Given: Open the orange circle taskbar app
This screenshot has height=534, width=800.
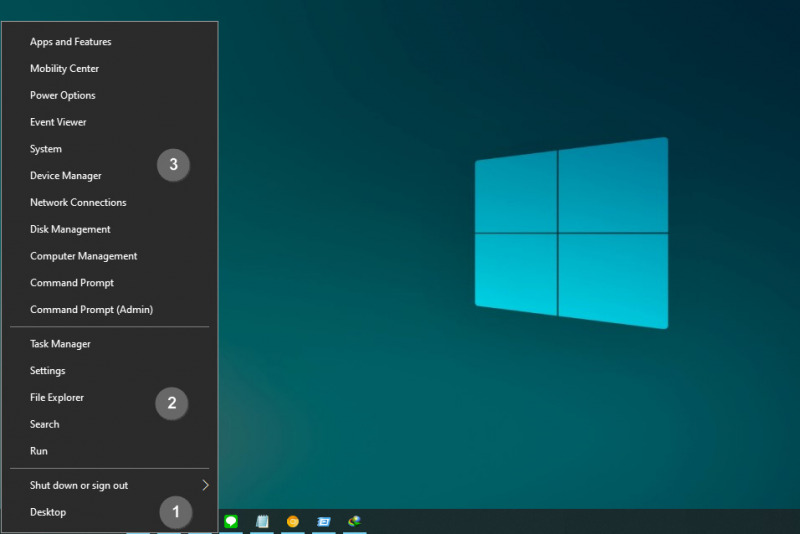Looking at the screenshot, I should (x=293, y=521).
